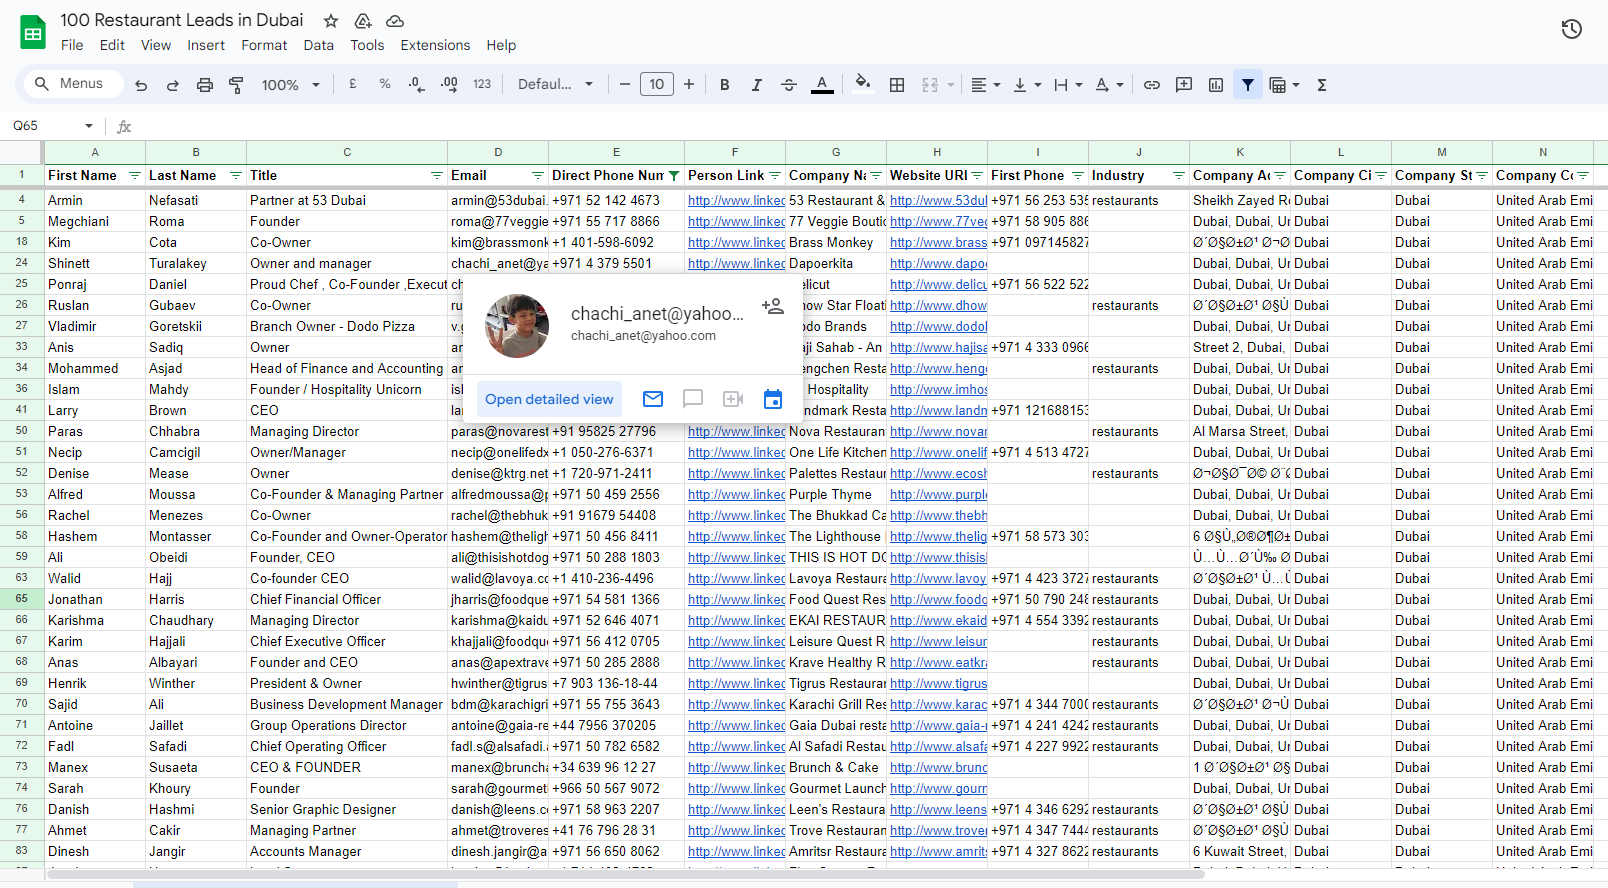Format as percent
This screenshot has width=1608, height=888.
(385, 85)
